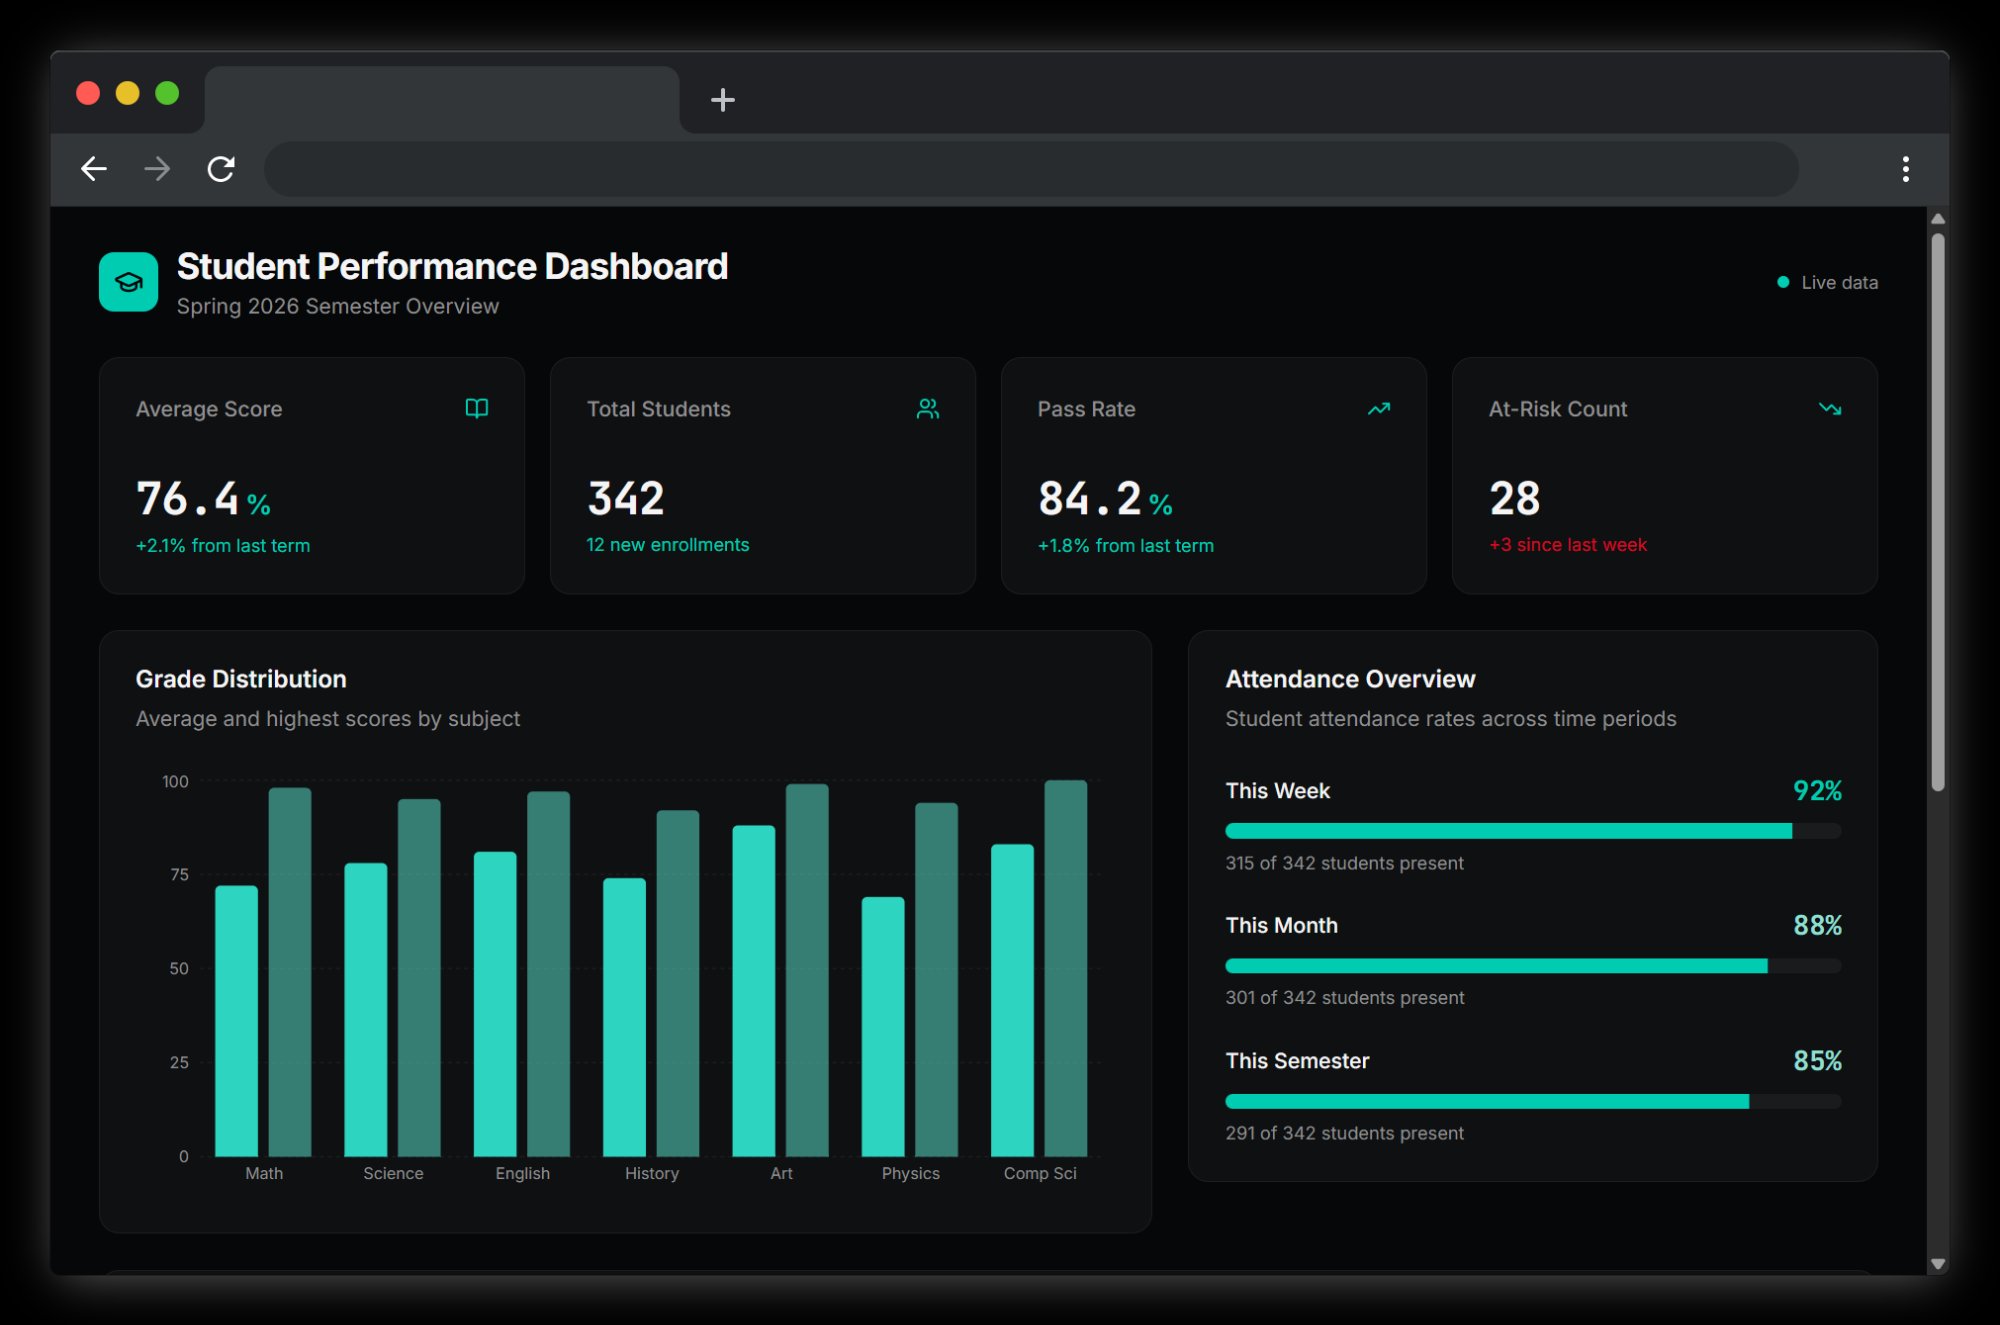Click the forward navigation arrow
2000x1325 pixels.
pos(157,169)
